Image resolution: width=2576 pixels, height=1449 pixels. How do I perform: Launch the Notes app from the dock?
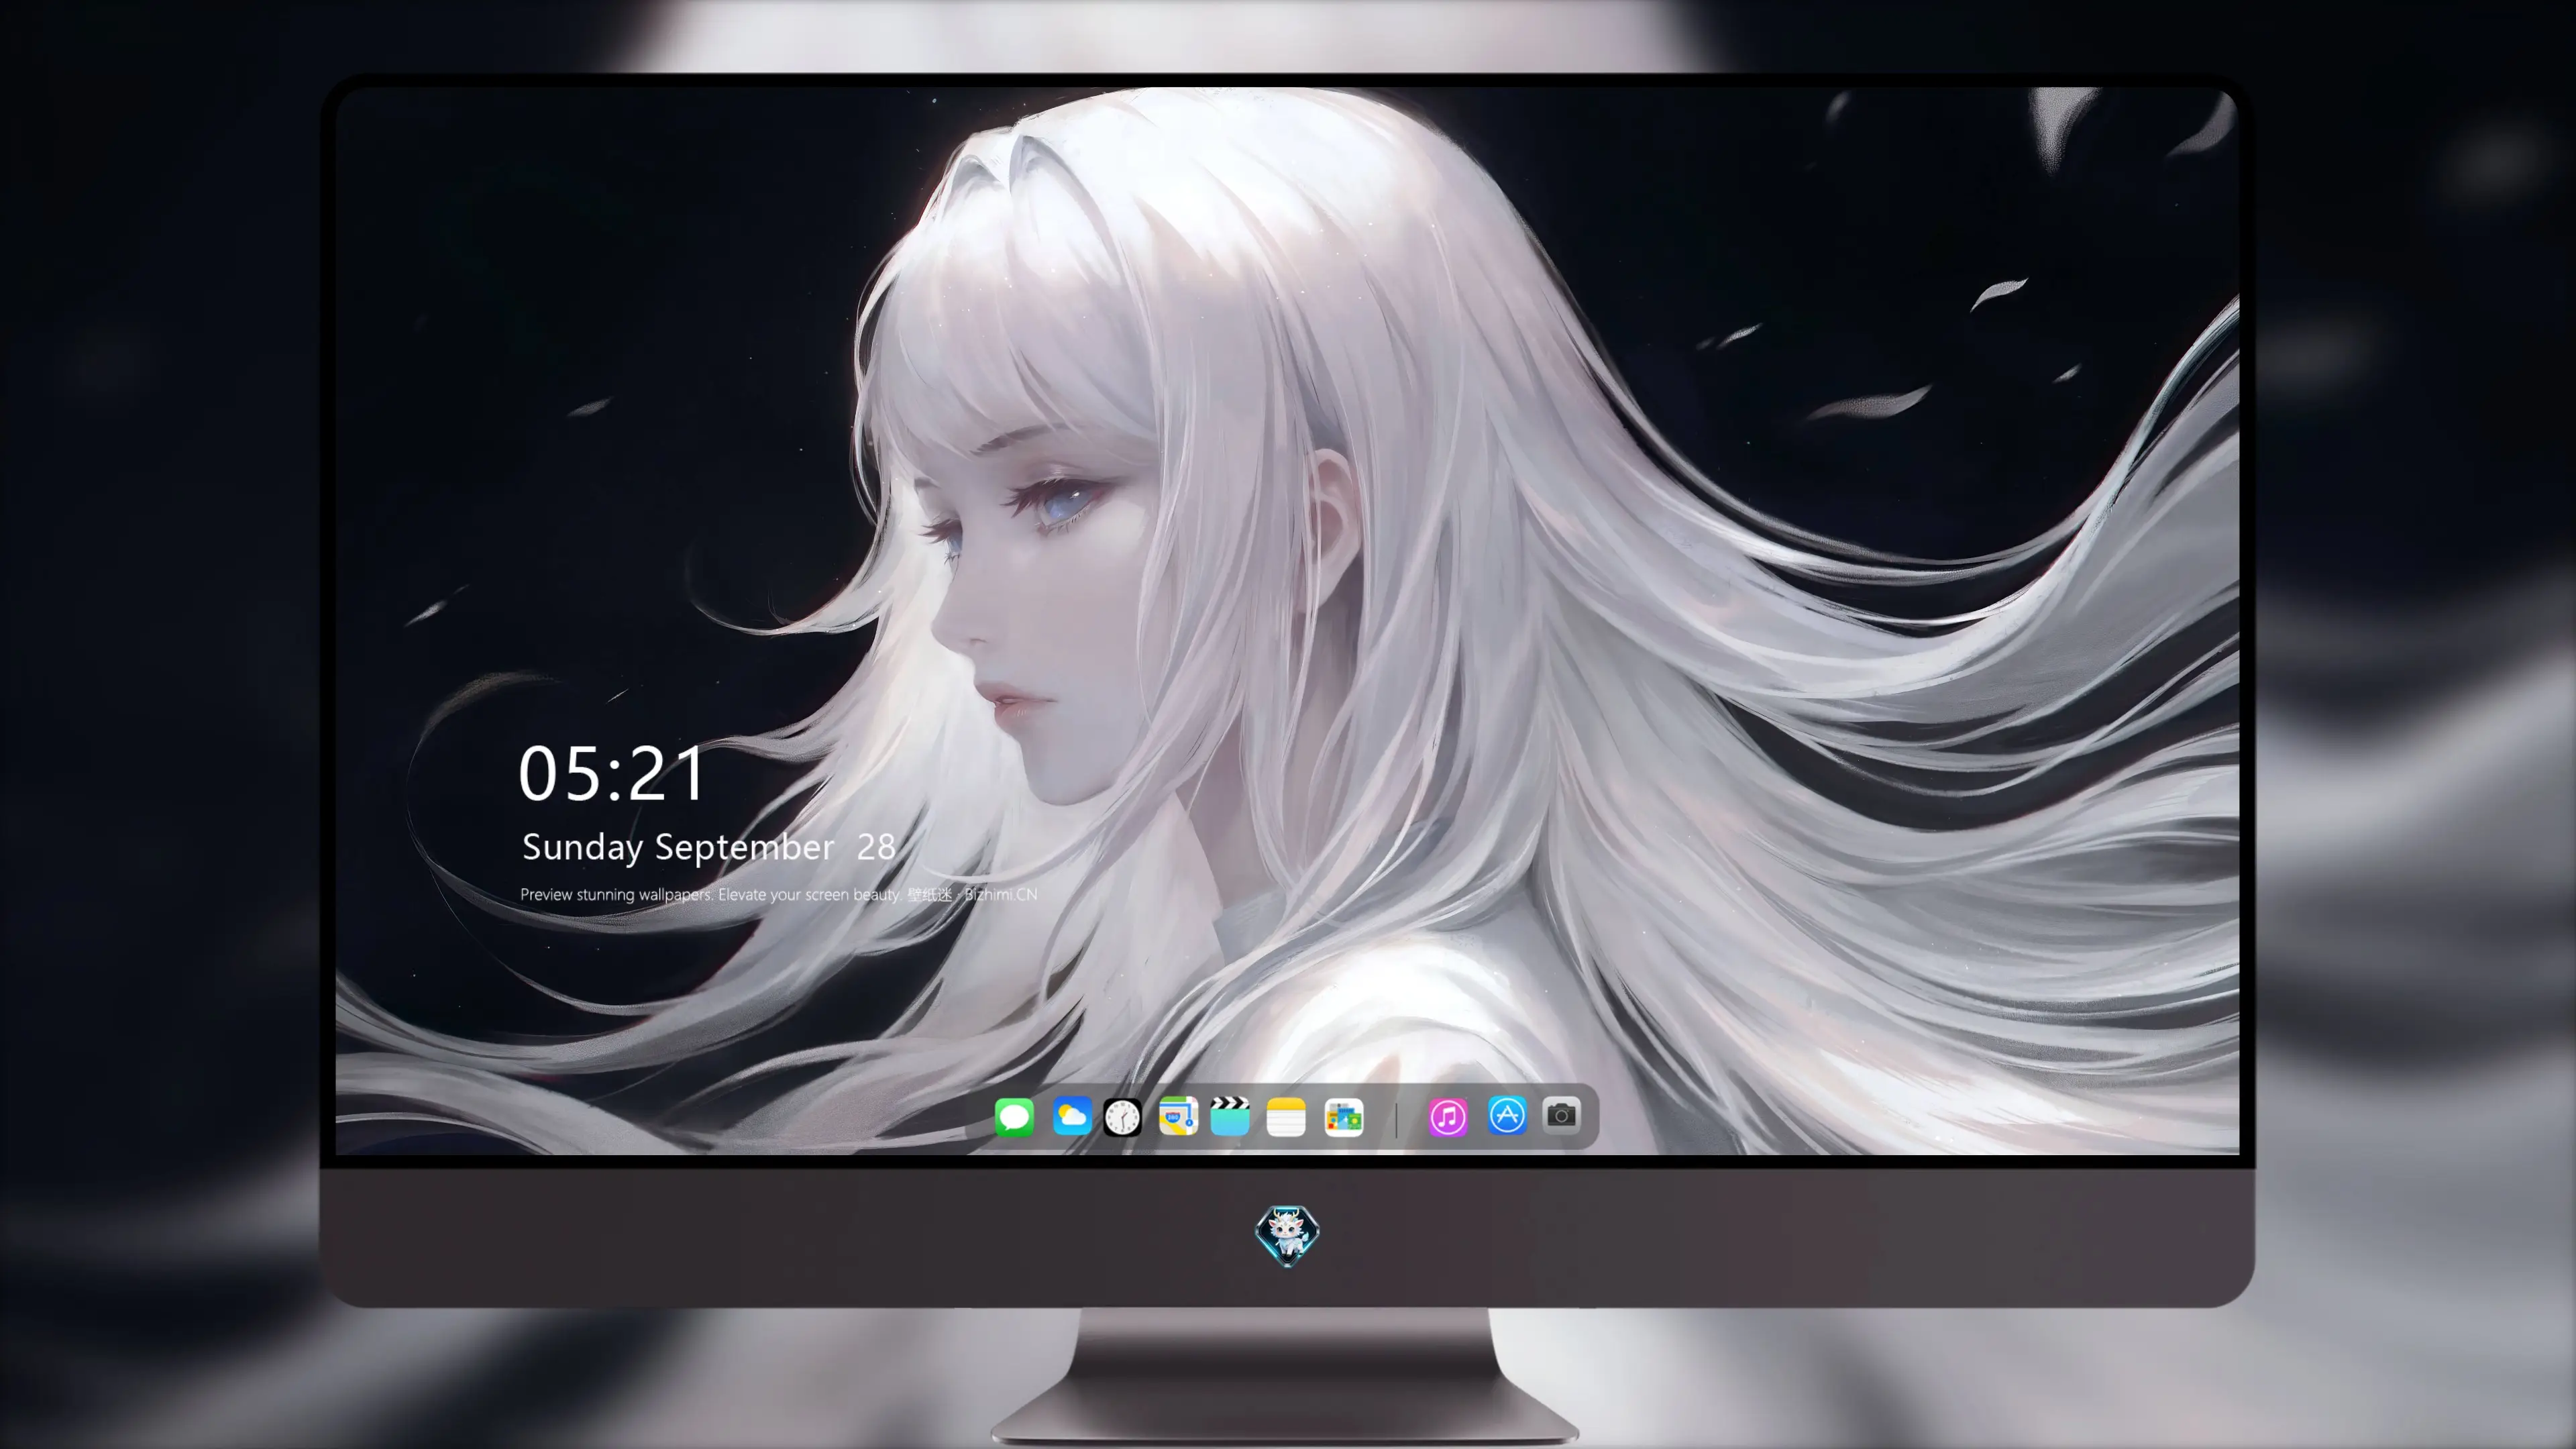pos(1286,1117)
